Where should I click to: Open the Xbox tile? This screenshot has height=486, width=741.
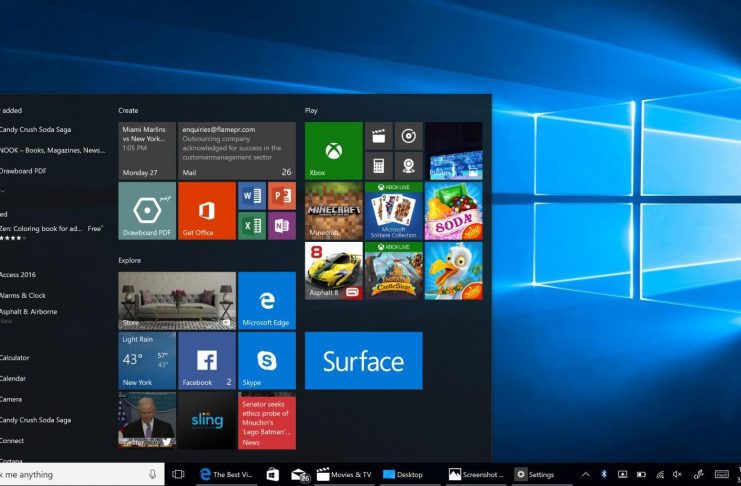click(x=334, y=151)
